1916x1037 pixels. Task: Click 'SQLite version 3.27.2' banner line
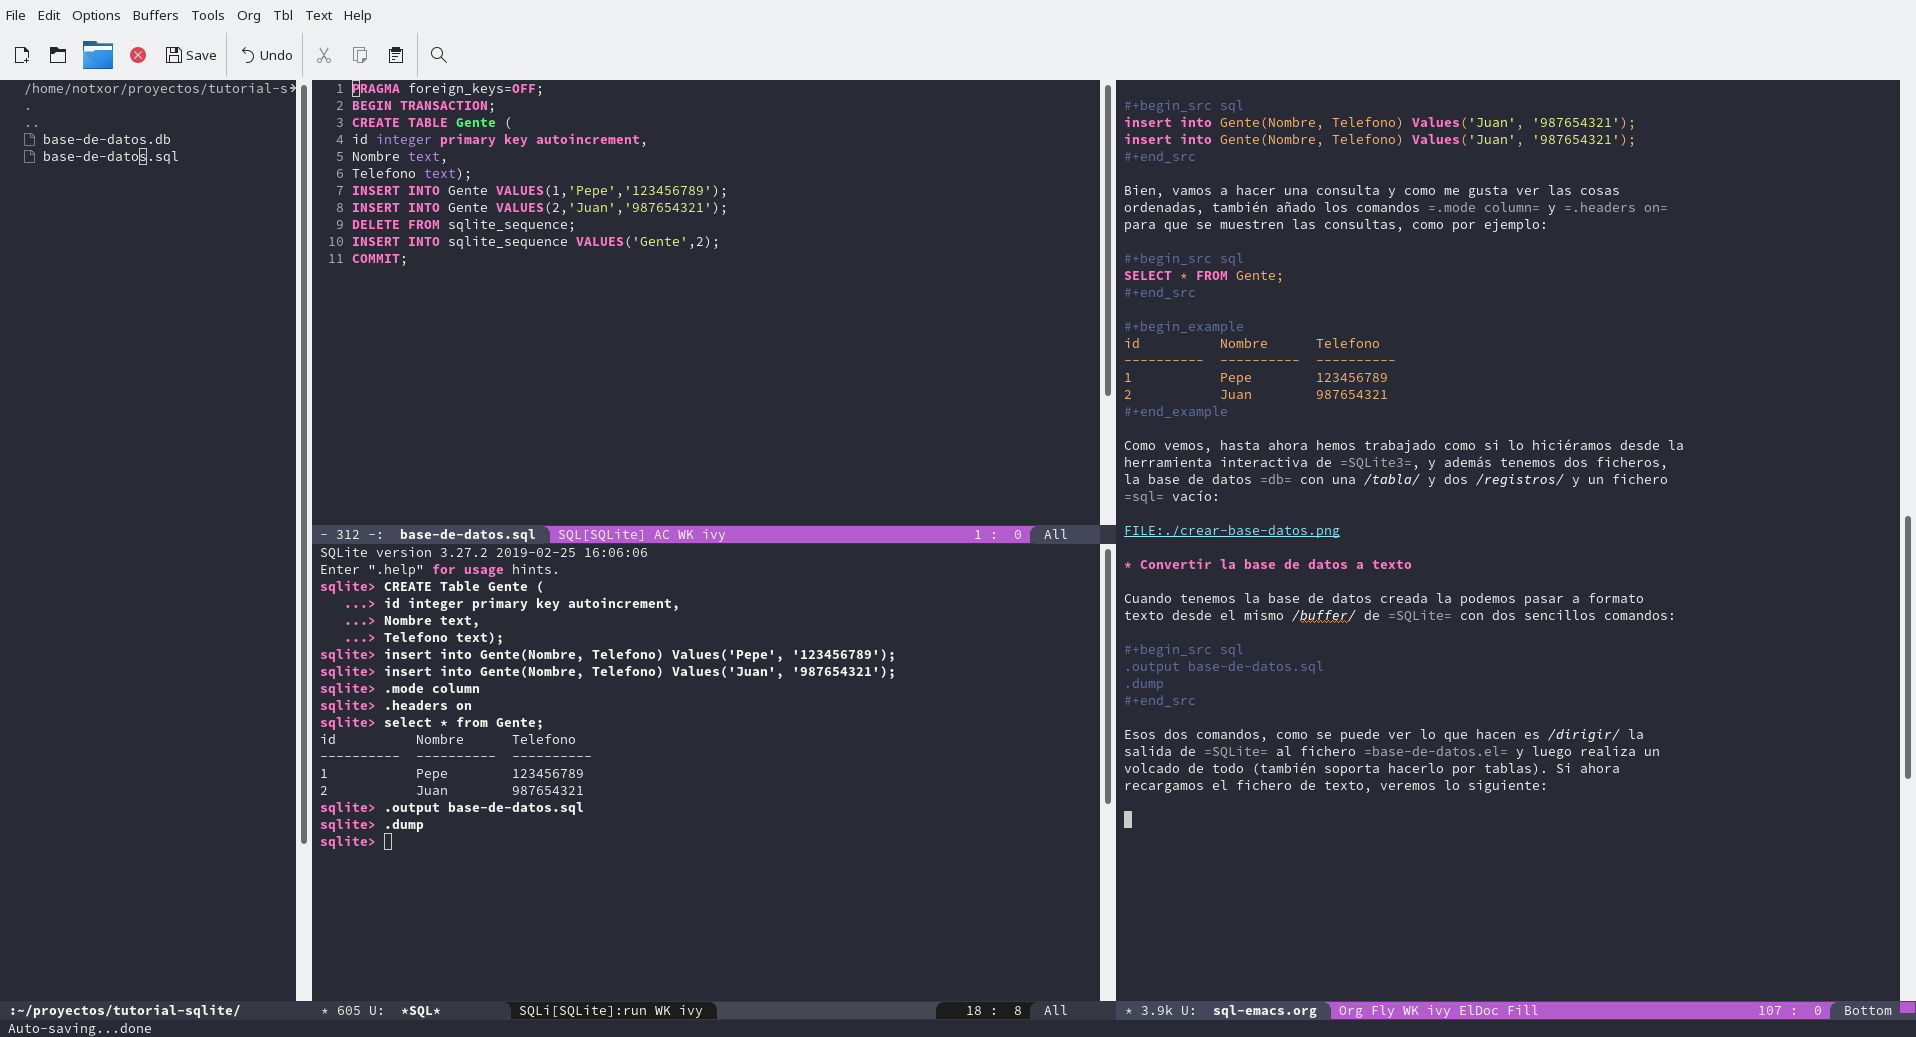pyautogui.click(x=483, y=553)
